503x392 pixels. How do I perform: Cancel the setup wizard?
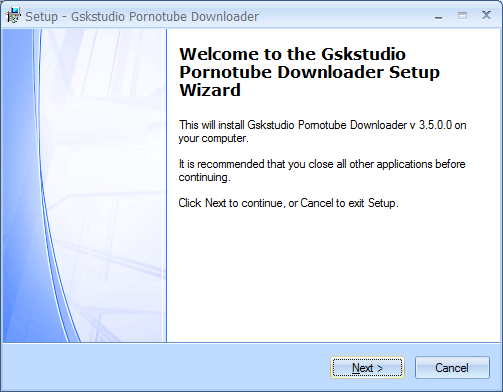tap(452, 368)
